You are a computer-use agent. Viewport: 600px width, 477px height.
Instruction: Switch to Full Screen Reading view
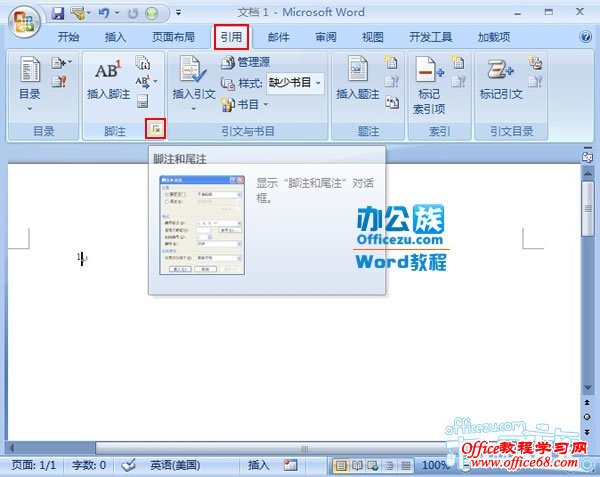(x=357, y=466)
